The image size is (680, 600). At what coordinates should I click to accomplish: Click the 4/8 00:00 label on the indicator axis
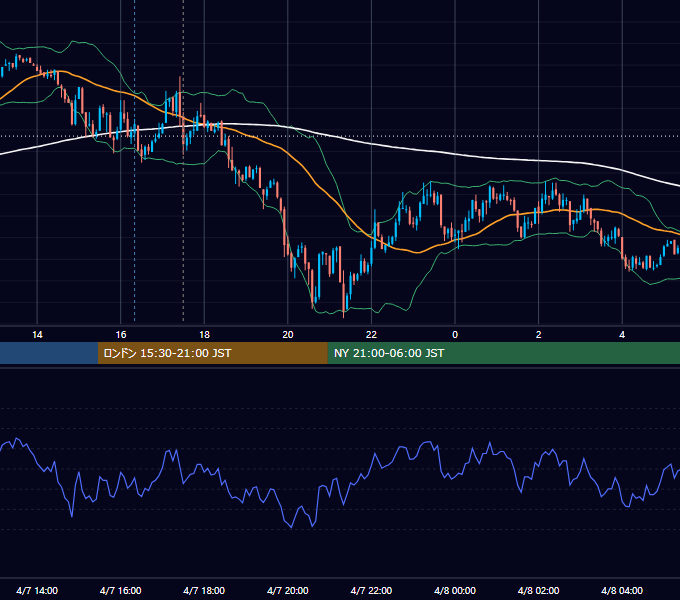(455, 590)
